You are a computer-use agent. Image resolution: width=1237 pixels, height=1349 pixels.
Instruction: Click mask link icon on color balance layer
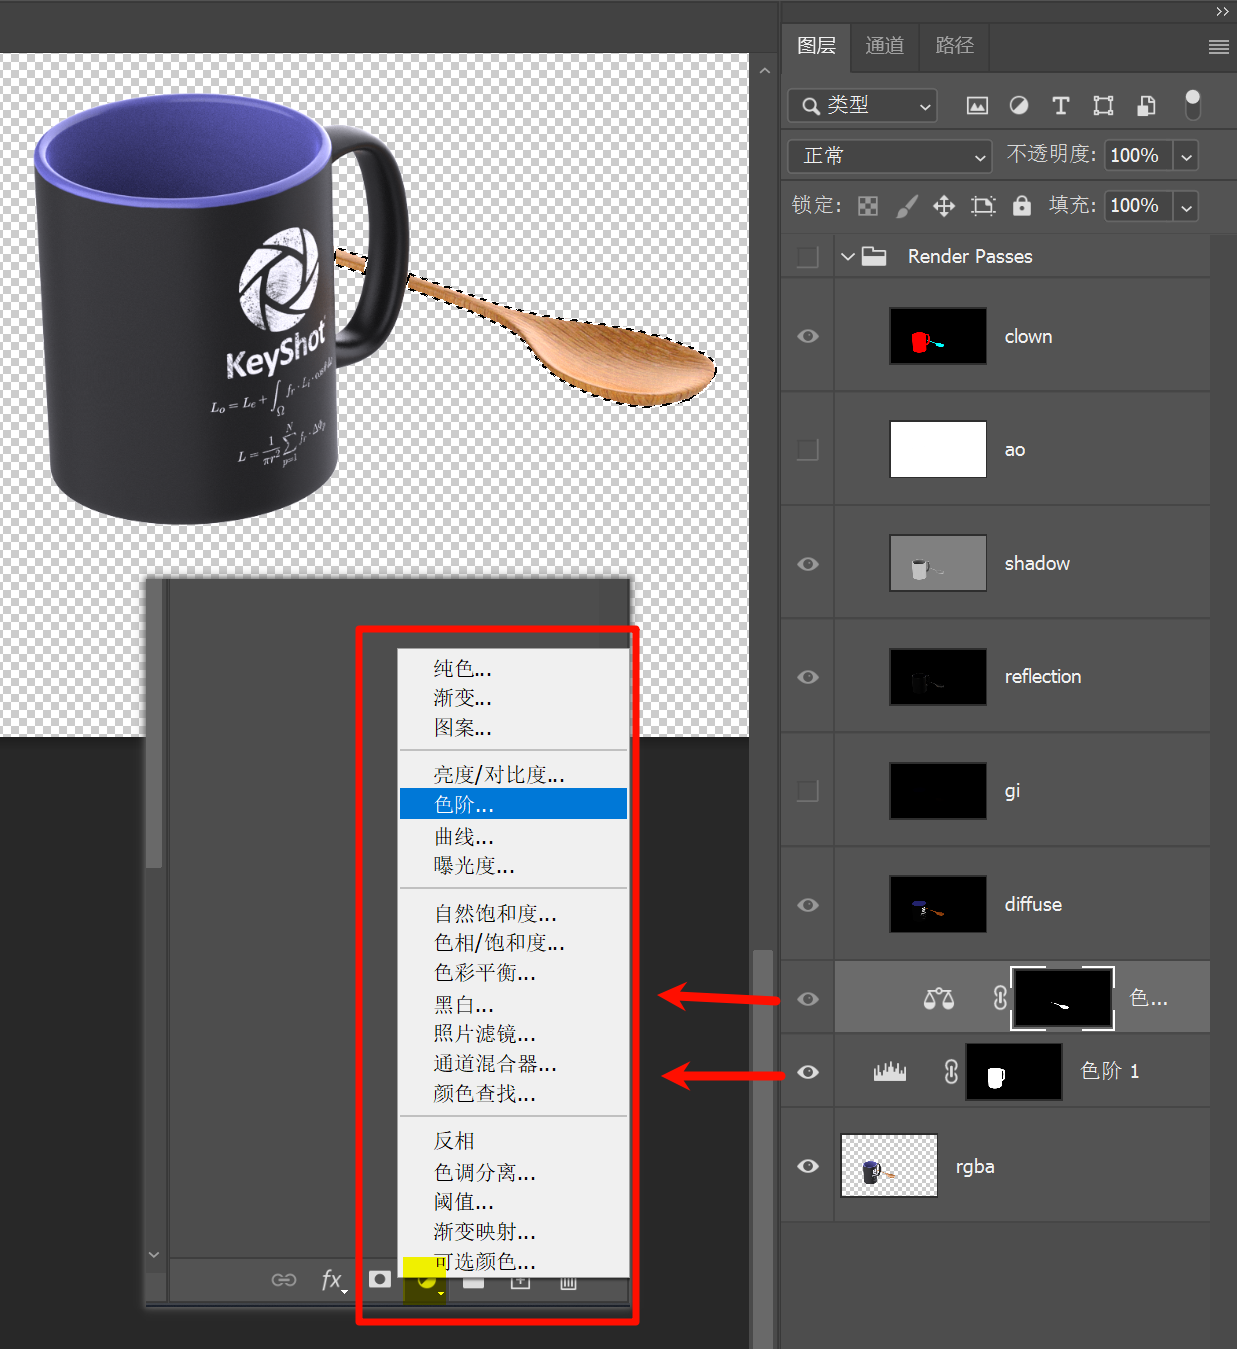coord(1000,997)
